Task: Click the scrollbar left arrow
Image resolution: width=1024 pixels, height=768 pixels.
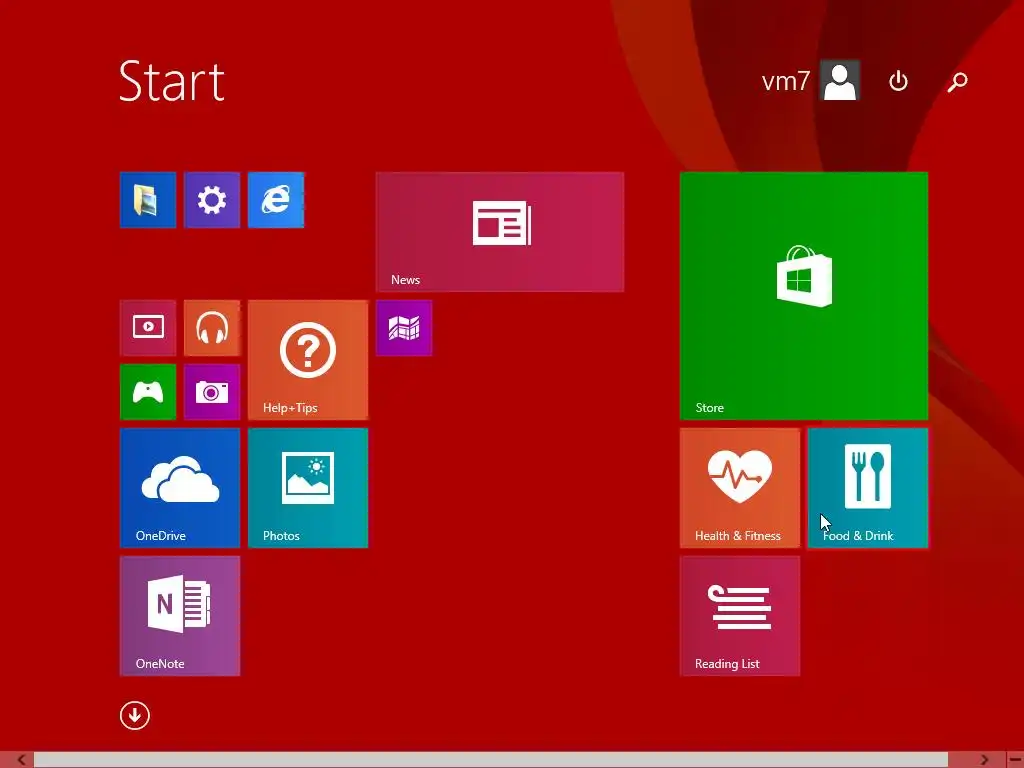Action: (x=21, y=760)
